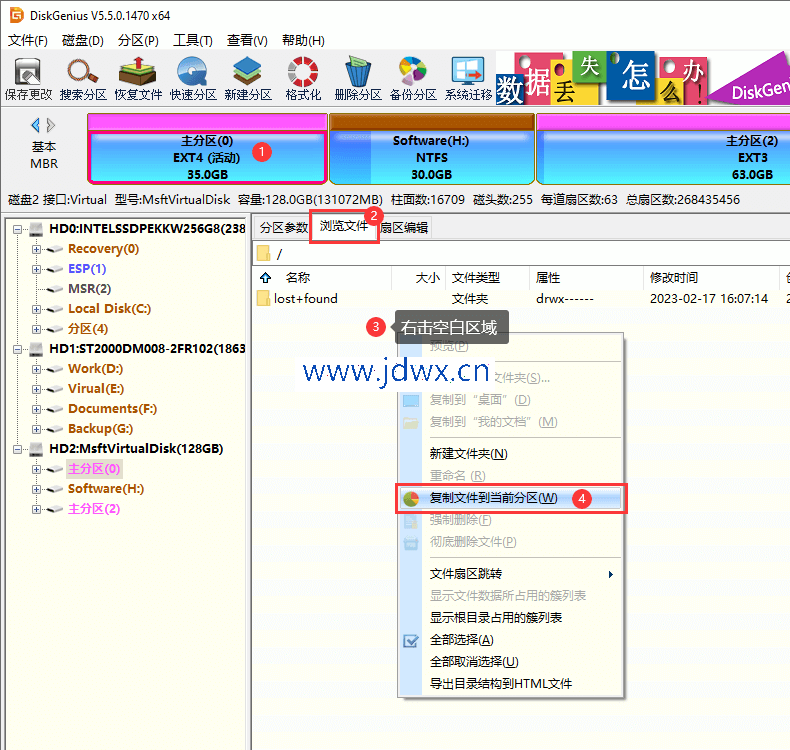The height and width of the screenshot is (750, 790).
Task: Collapse the HD2:MsftVirtualDisk(128GB) disk node
Action: [x=17, y=448]
